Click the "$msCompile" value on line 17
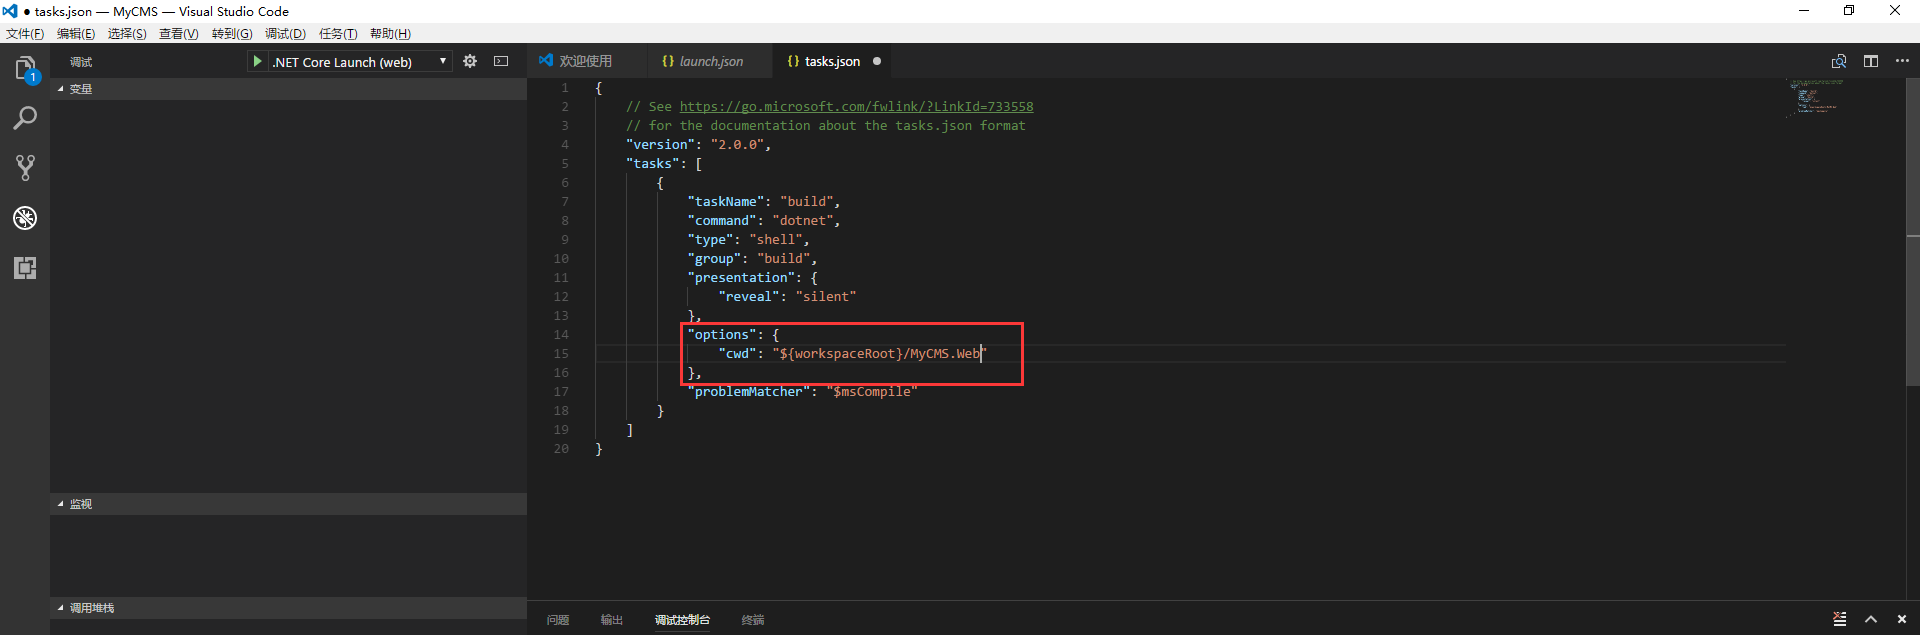The width and height of the screenshot is (1920, 635). coord(872,391)
